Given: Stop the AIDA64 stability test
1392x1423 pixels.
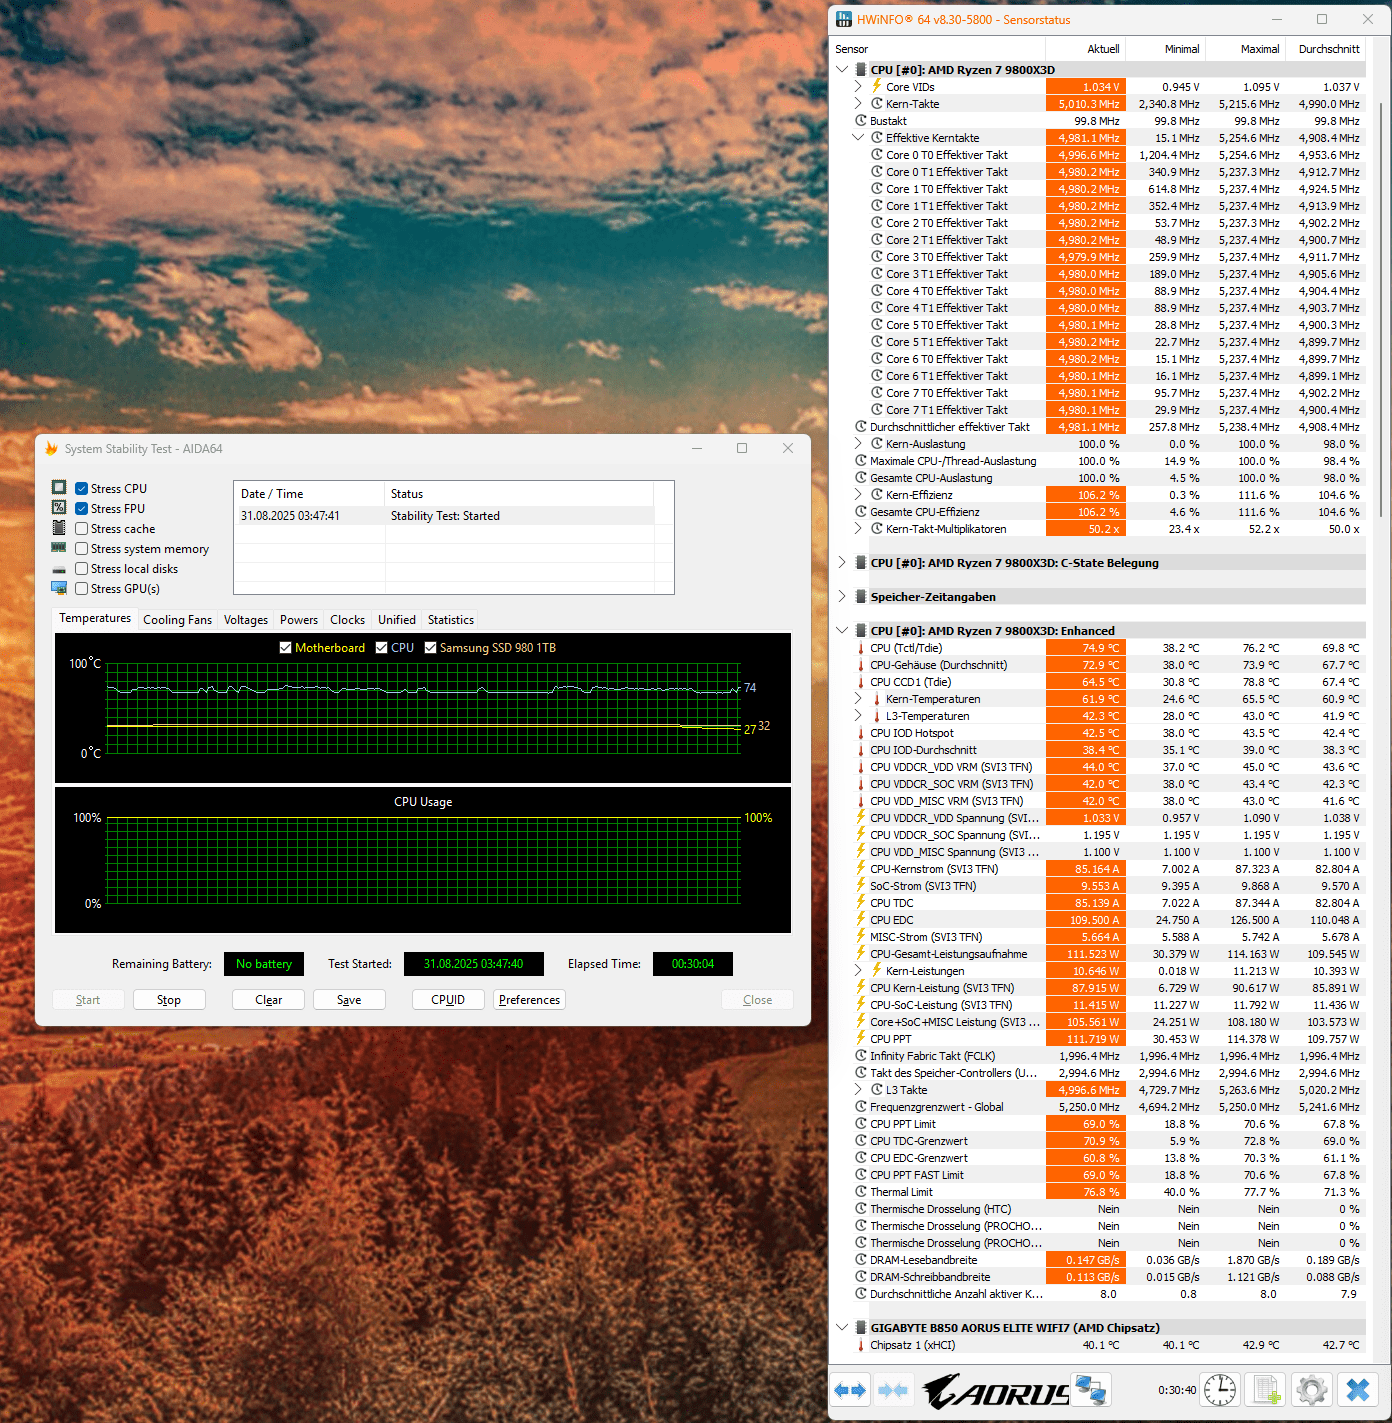Looking at the screenshot, I should coord(169,1000).
